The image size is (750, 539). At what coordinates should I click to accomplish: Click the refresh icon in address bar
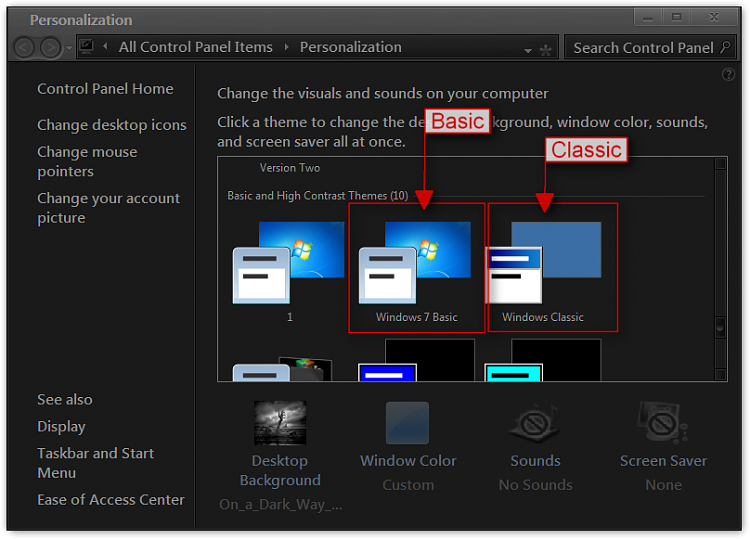pyautogui.click(x=545, y=50)
